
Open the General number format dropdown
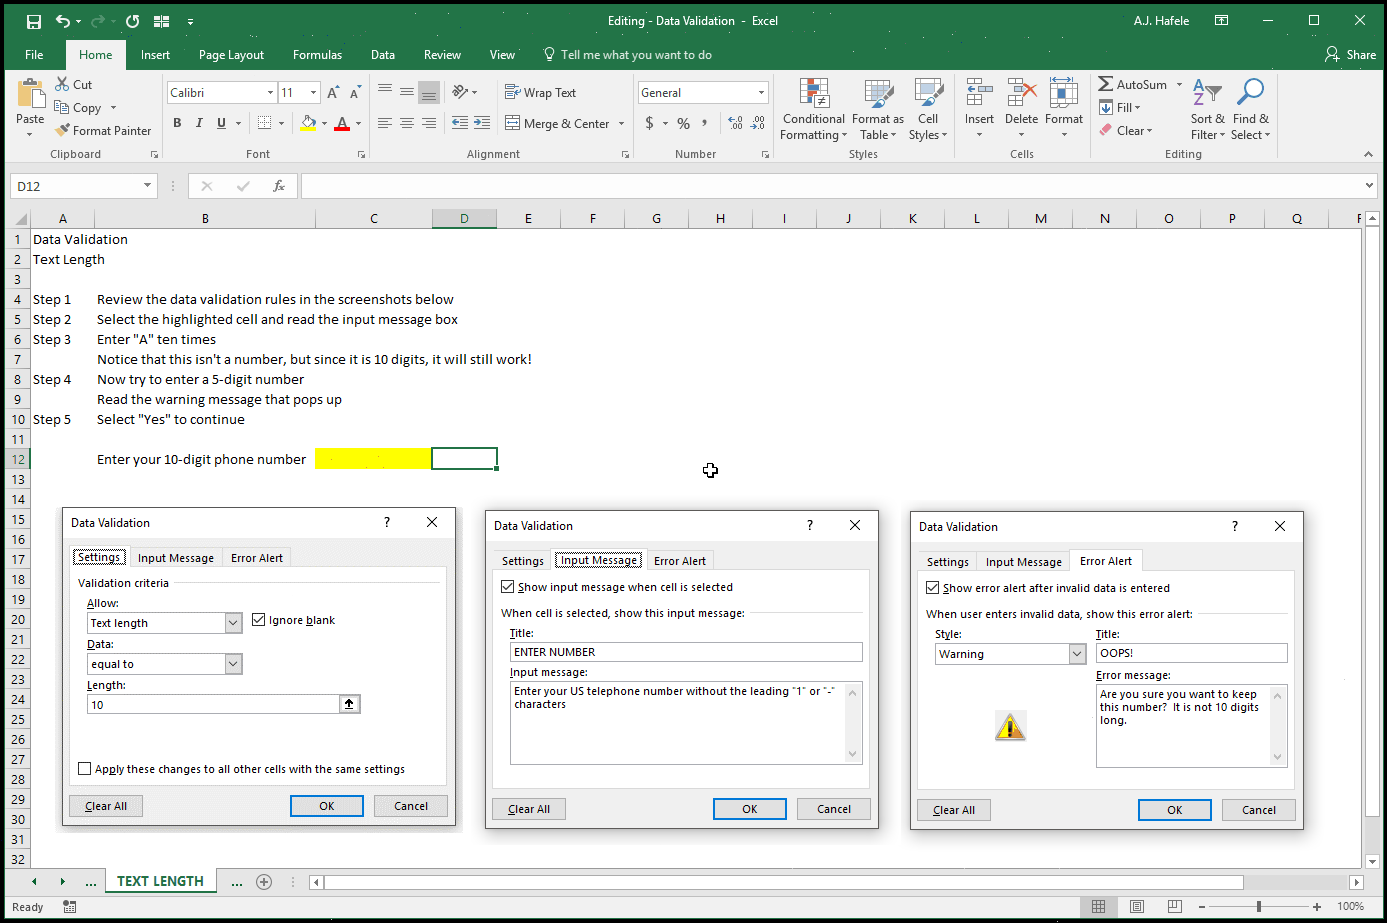(761, 93)
